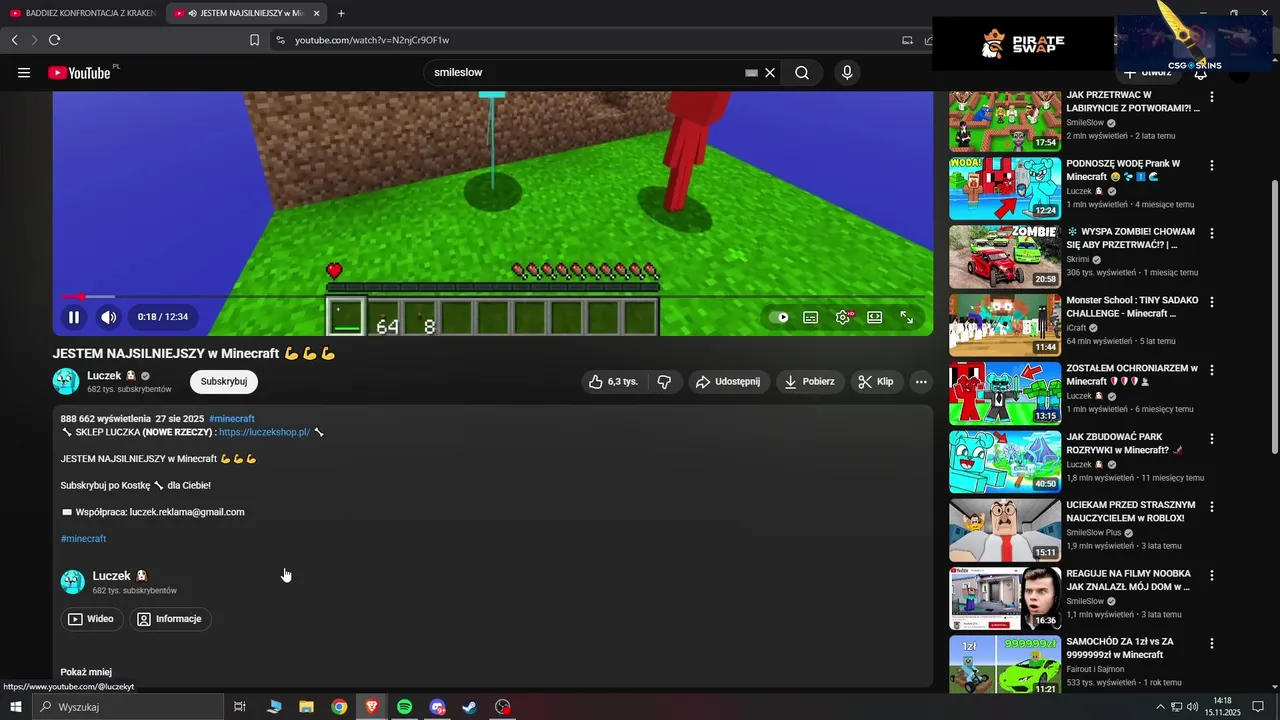
Task: Create a clip with Klip button
Action: coord(876,381)
